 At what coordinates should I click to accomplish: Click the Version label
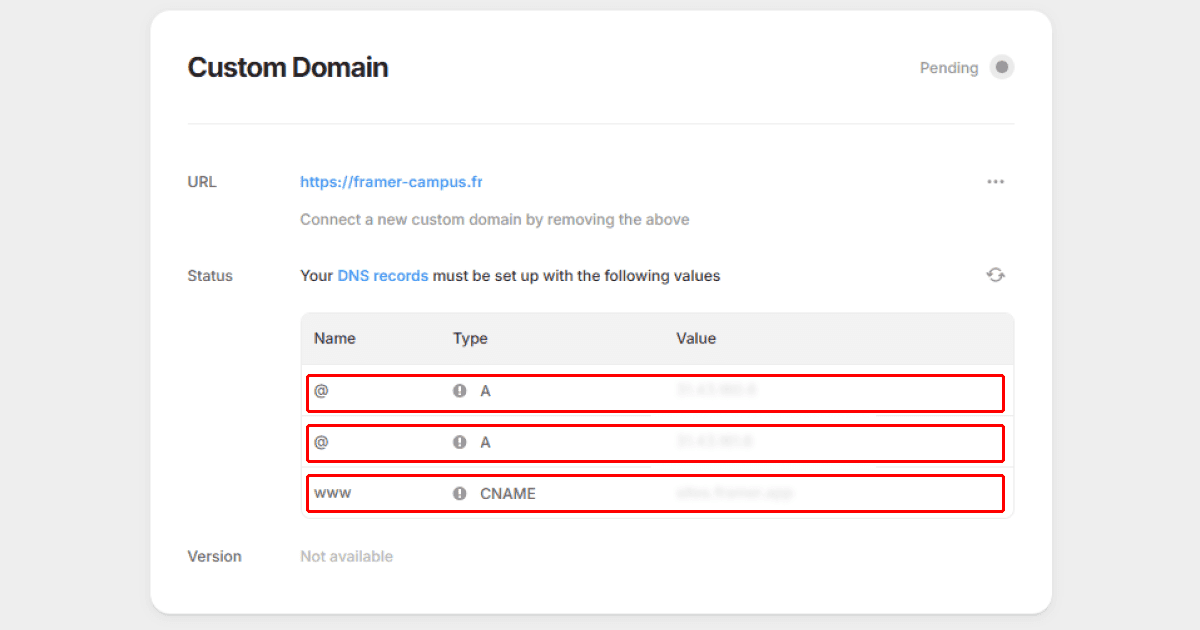(x=215, y=556)
